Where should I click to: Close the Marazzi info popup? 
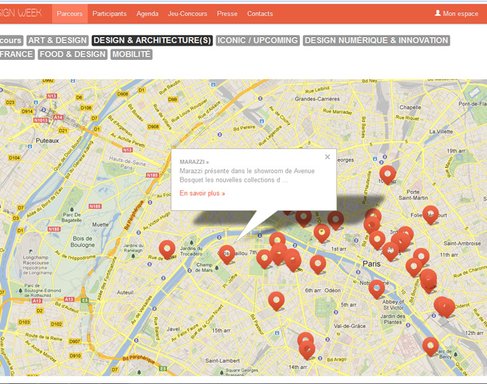(327, 157)
